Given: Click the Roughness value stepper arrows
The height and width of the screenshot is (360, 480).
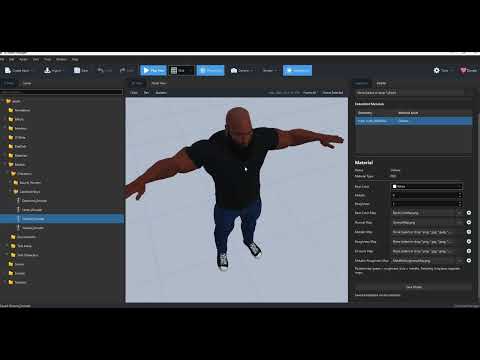Looking at the screenshot, I should click(460, 204).
